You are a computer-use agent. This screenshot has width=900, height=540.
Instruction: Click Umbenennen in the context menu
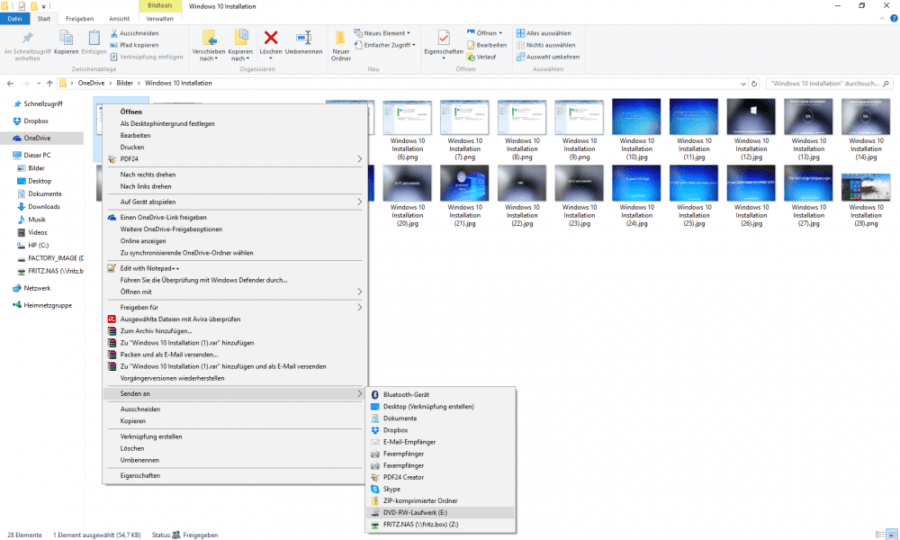[234, 460]
